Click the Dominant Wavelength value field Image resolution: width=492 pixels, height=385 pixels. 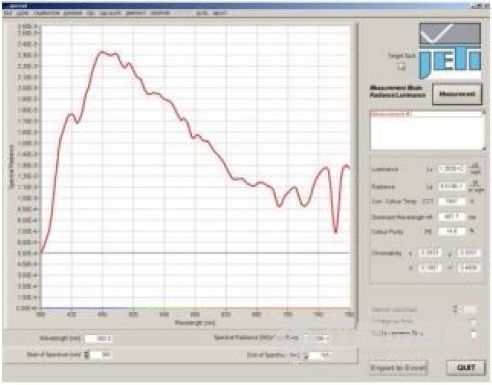pos(451,217)
